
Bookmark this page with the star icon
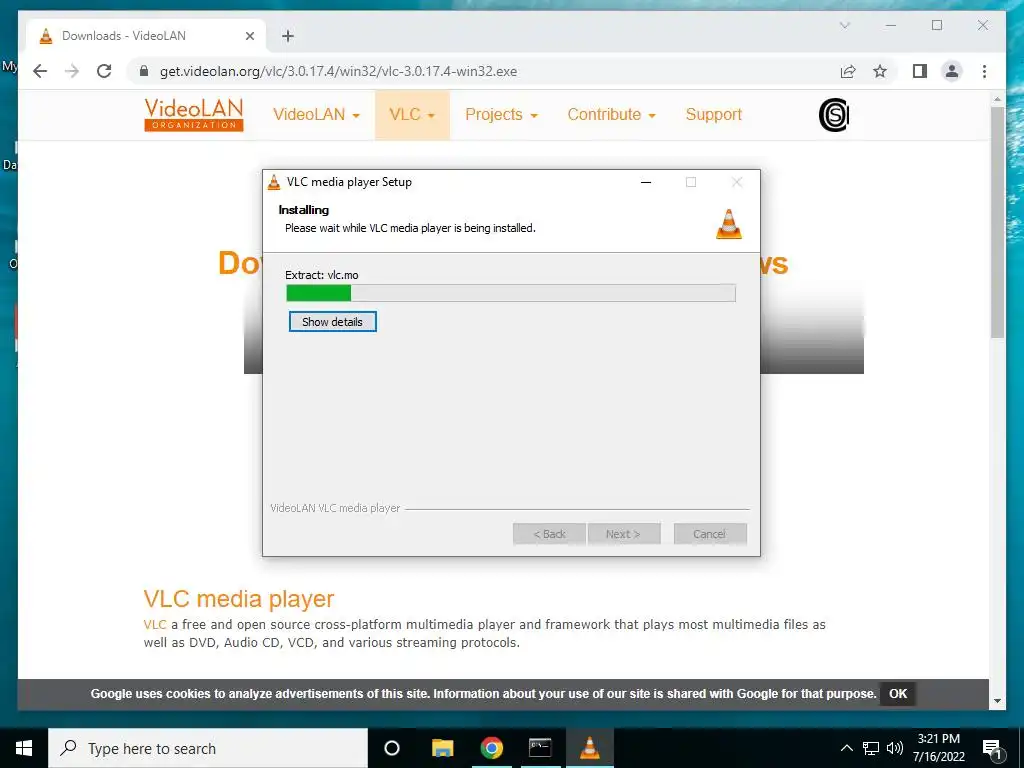coord(880,71)
